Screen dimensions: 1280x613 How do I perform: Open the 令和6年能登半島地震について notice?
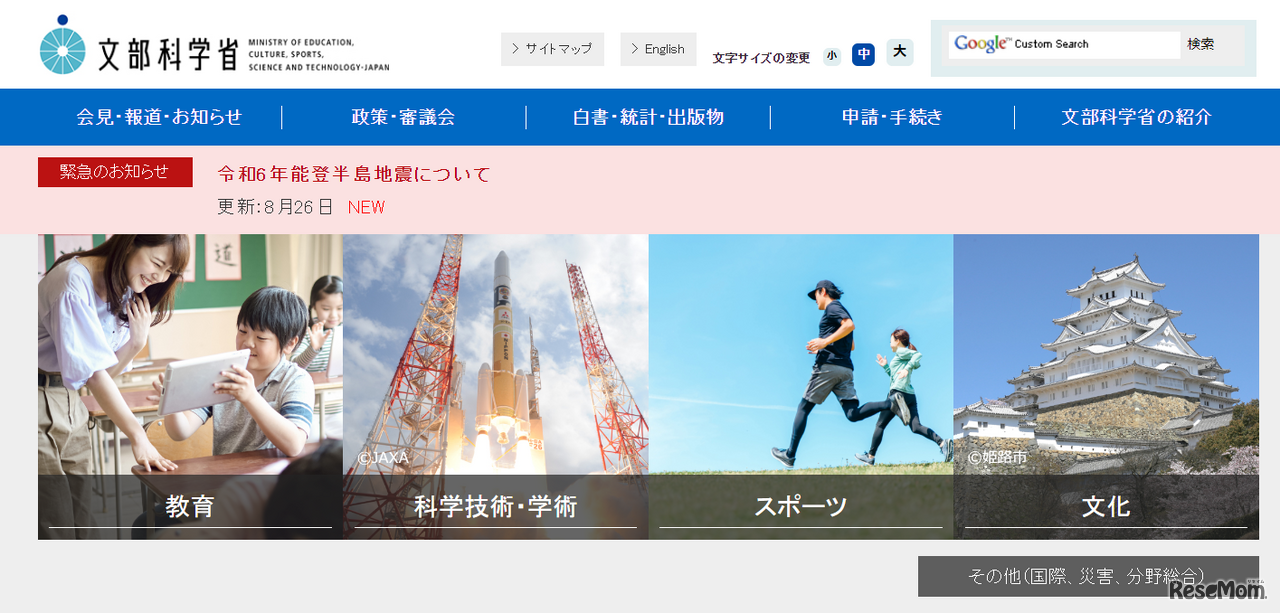click(355, 174)
